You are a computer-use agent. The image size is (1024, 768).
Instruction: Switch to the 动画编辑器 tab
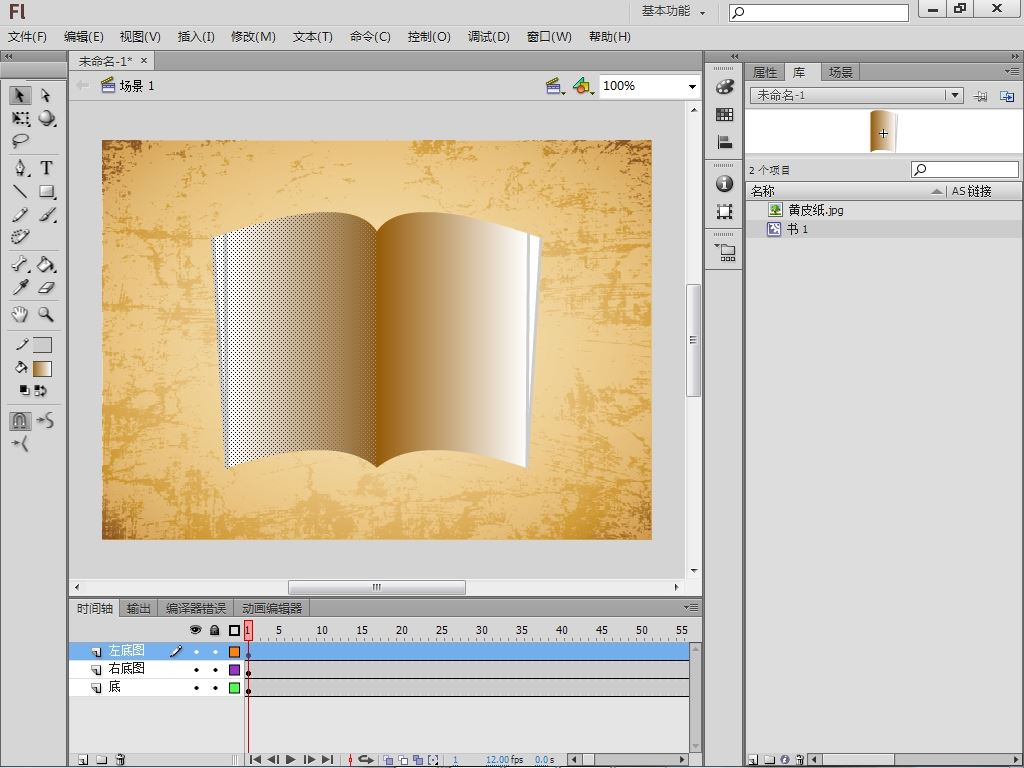tap(271, 608)
